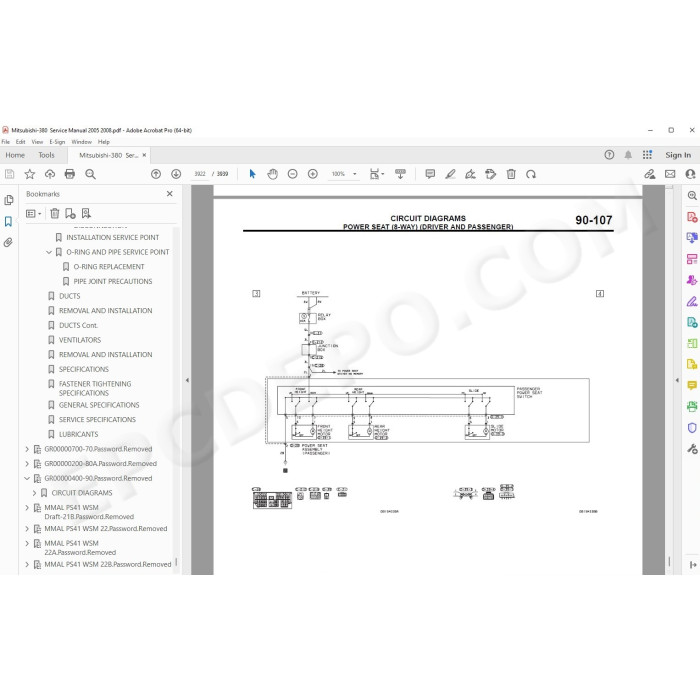The image size is (700, 700).
Task: Open Help question mark icon
Action: [x=609, y=155]
